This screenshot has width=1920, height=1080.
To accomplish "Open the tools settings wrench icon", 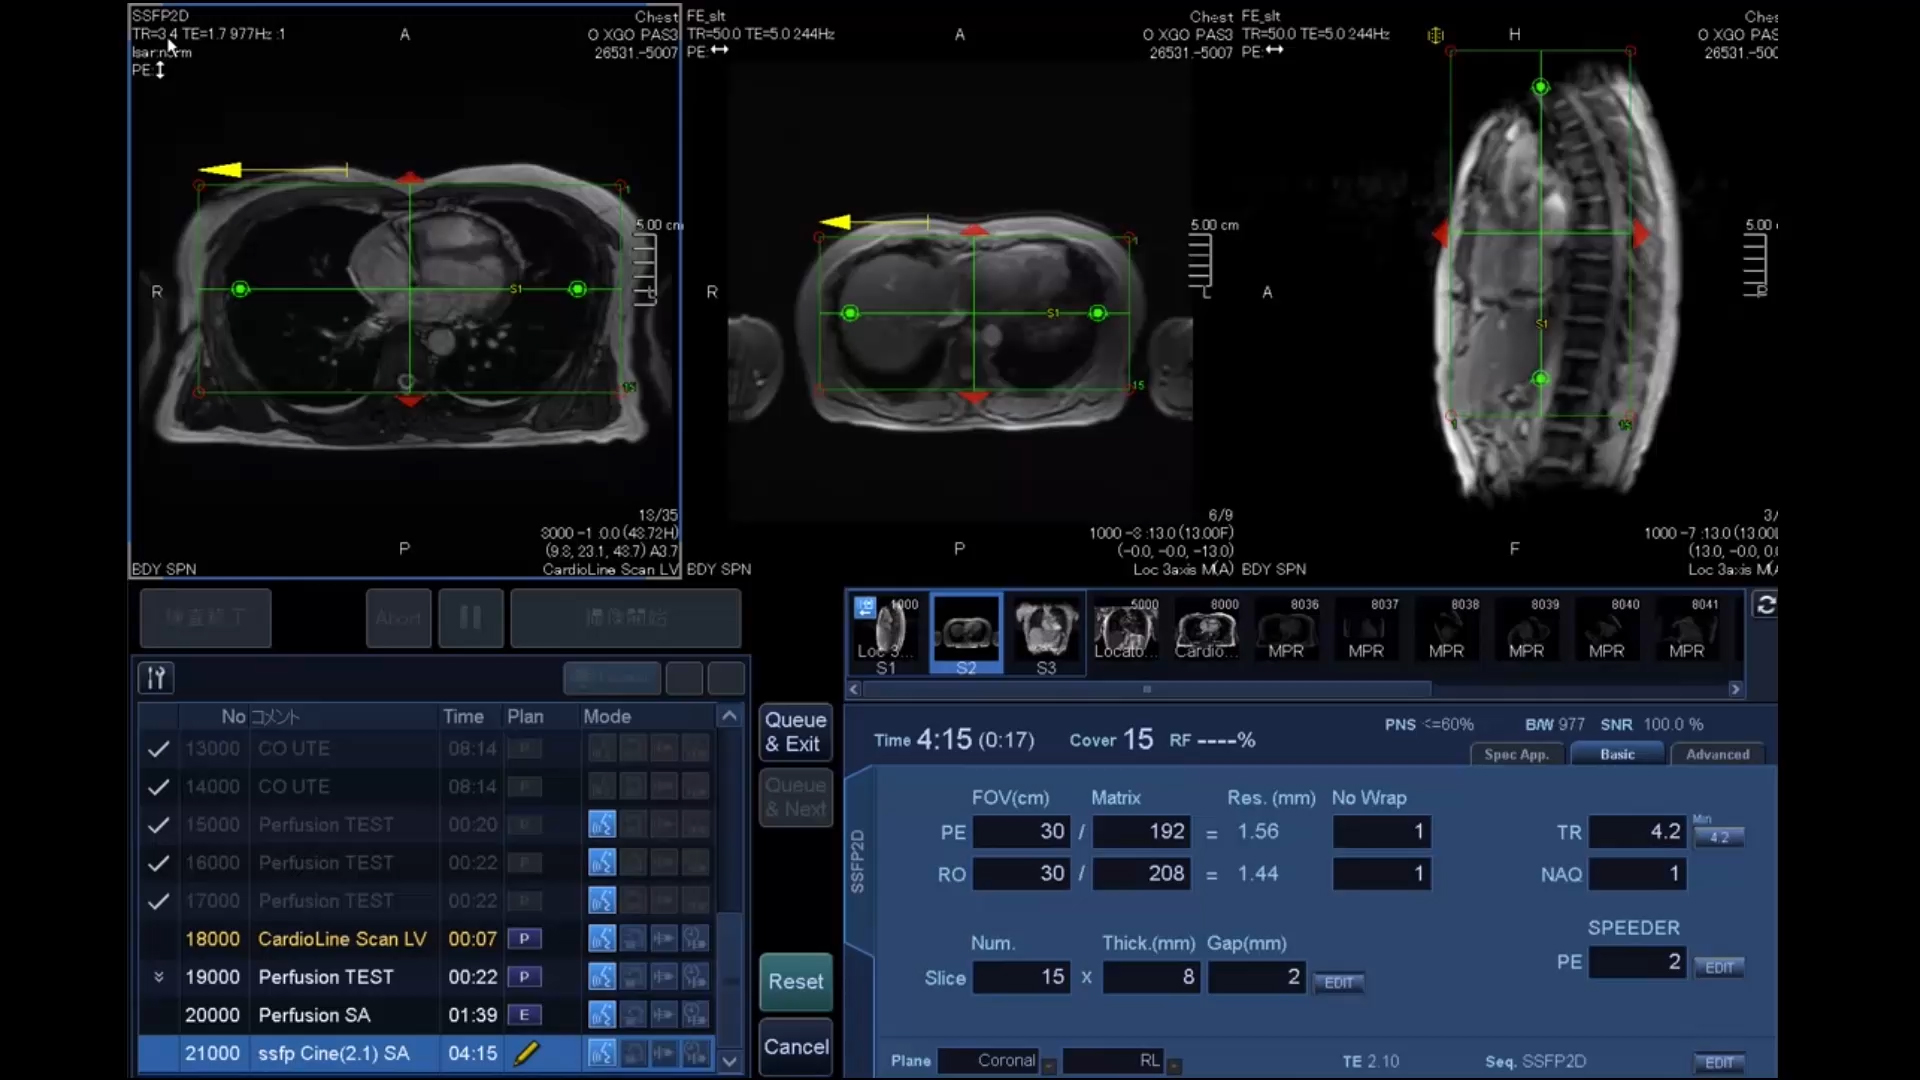I will pyautogui.click(x=156, y=678).
